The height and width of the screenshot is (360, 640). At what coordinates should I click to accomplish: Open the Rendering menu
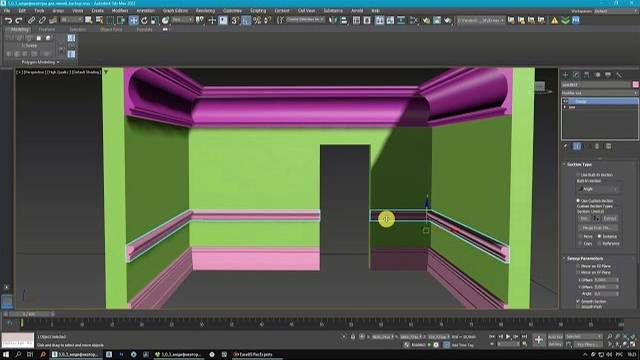[205, 11]
